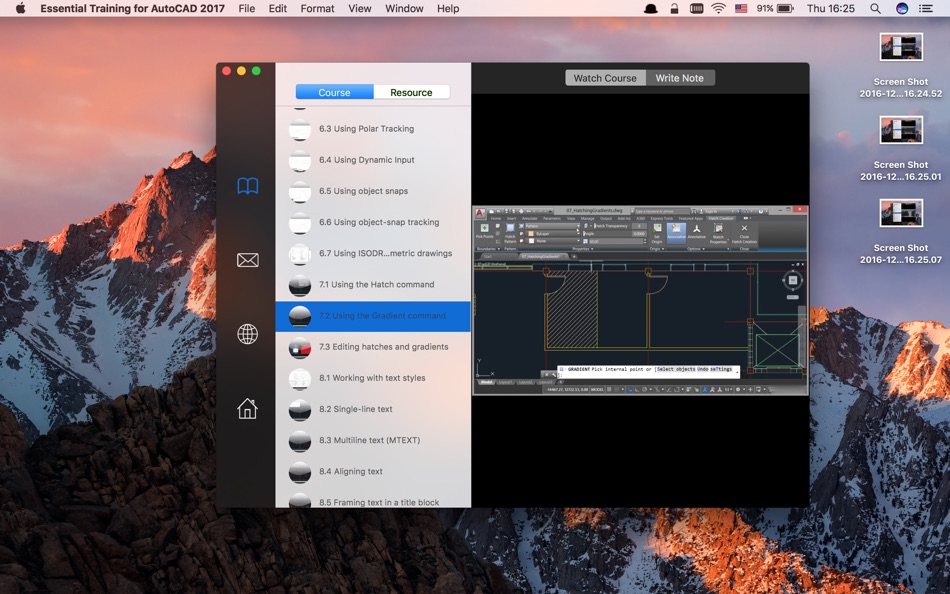Viewport: 950px width, 594px height.
Task: Open Essential Training for AutoCAD 2017 app menu
Action: (x=133, y=8)
